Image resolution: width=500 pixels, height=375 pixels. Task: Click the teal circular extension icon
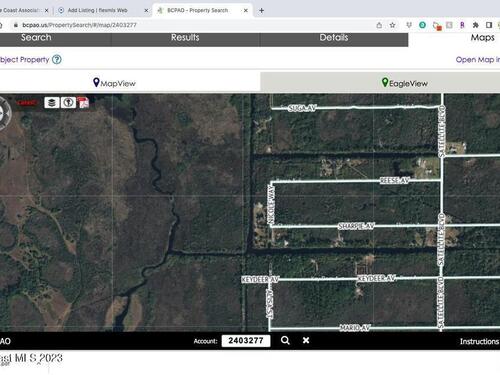tap(422, 25)
